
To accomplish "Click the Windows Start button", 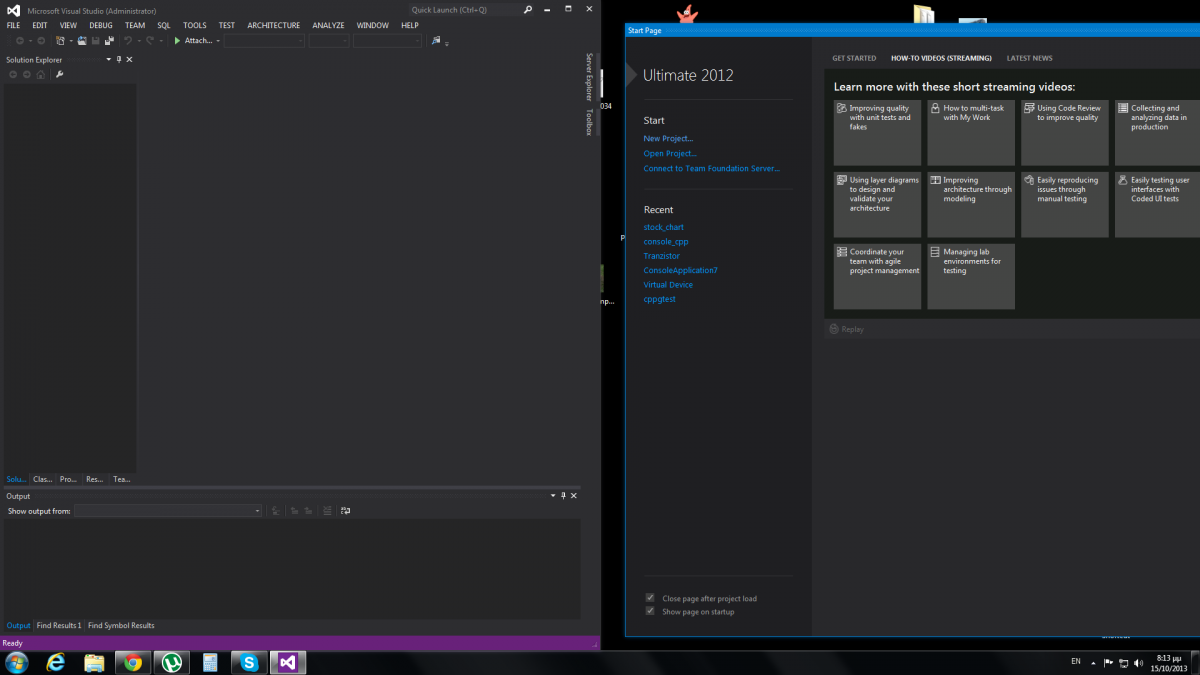I will [x=17, y=662].
